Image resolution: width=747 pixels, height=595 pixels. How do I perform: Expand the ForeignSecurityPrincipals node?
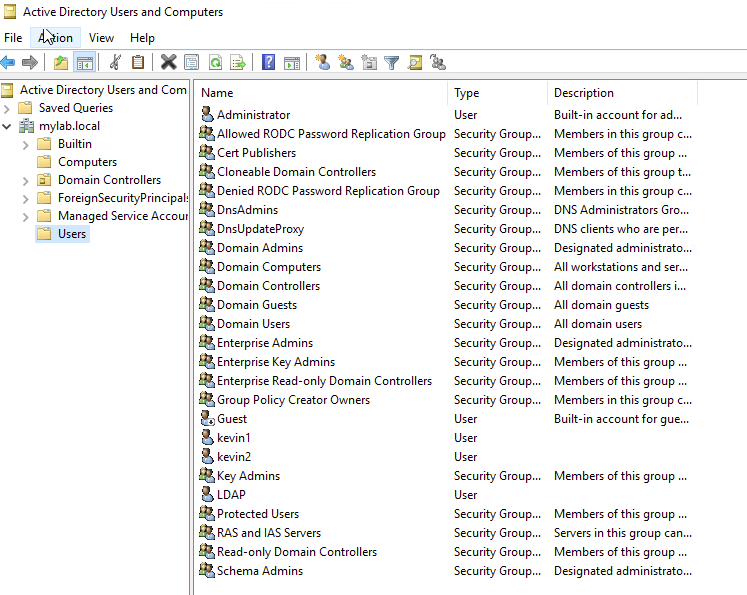coord(26,199)
